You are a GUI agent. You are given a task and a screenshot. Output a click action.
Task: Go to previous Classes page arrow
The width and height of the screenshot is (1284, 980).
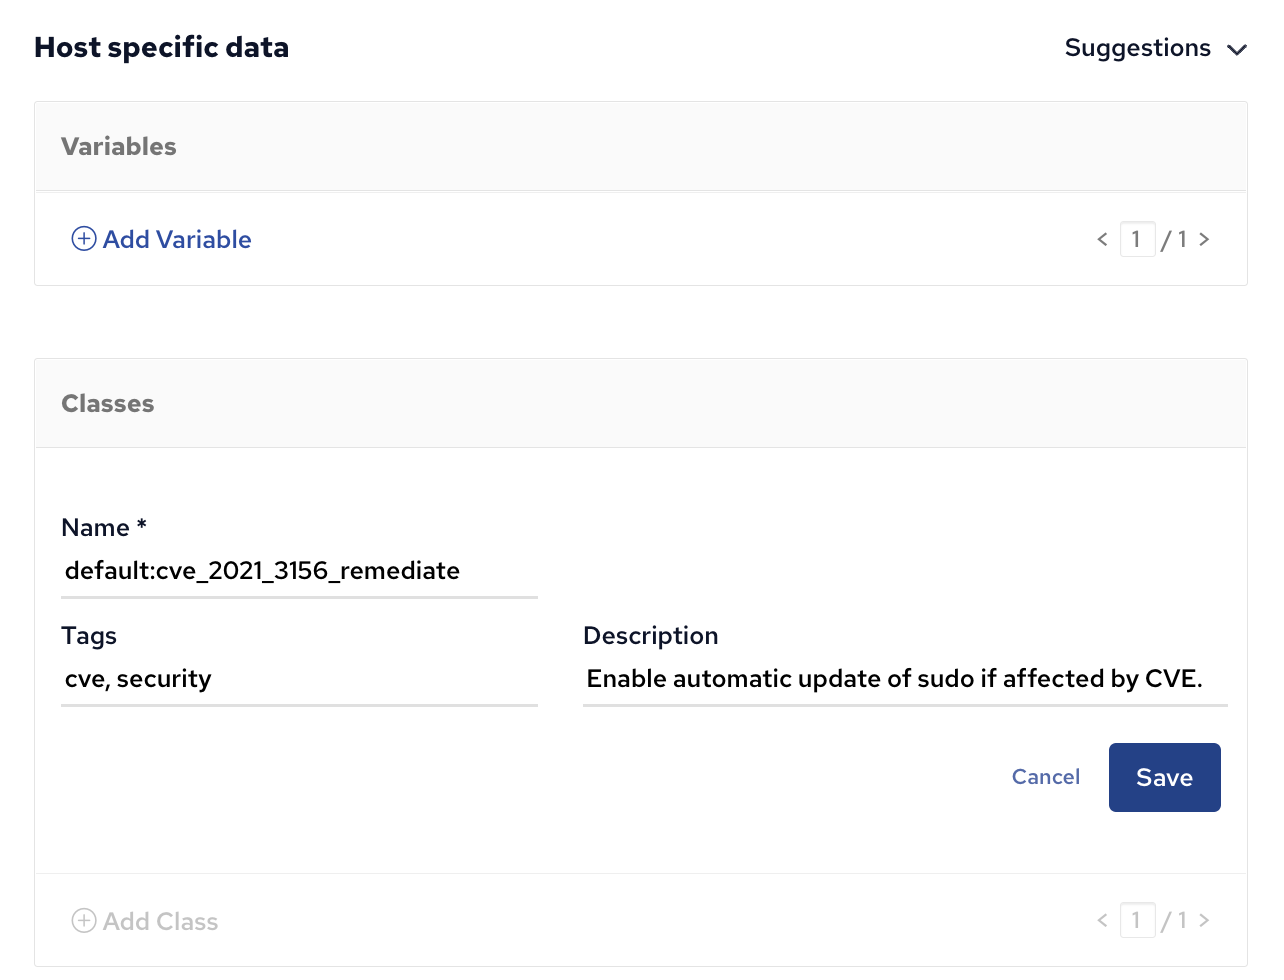pyautogui.click(x=1102, y=920)
